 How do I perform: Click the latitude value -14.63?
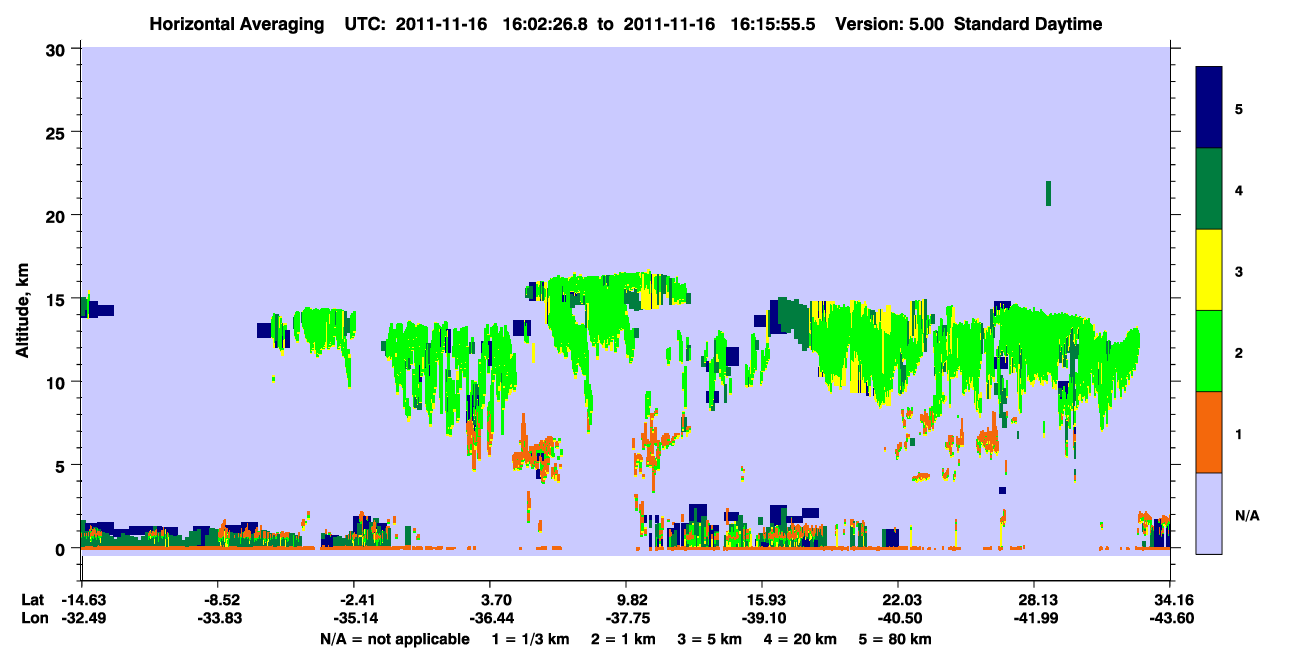pos(82,601)
